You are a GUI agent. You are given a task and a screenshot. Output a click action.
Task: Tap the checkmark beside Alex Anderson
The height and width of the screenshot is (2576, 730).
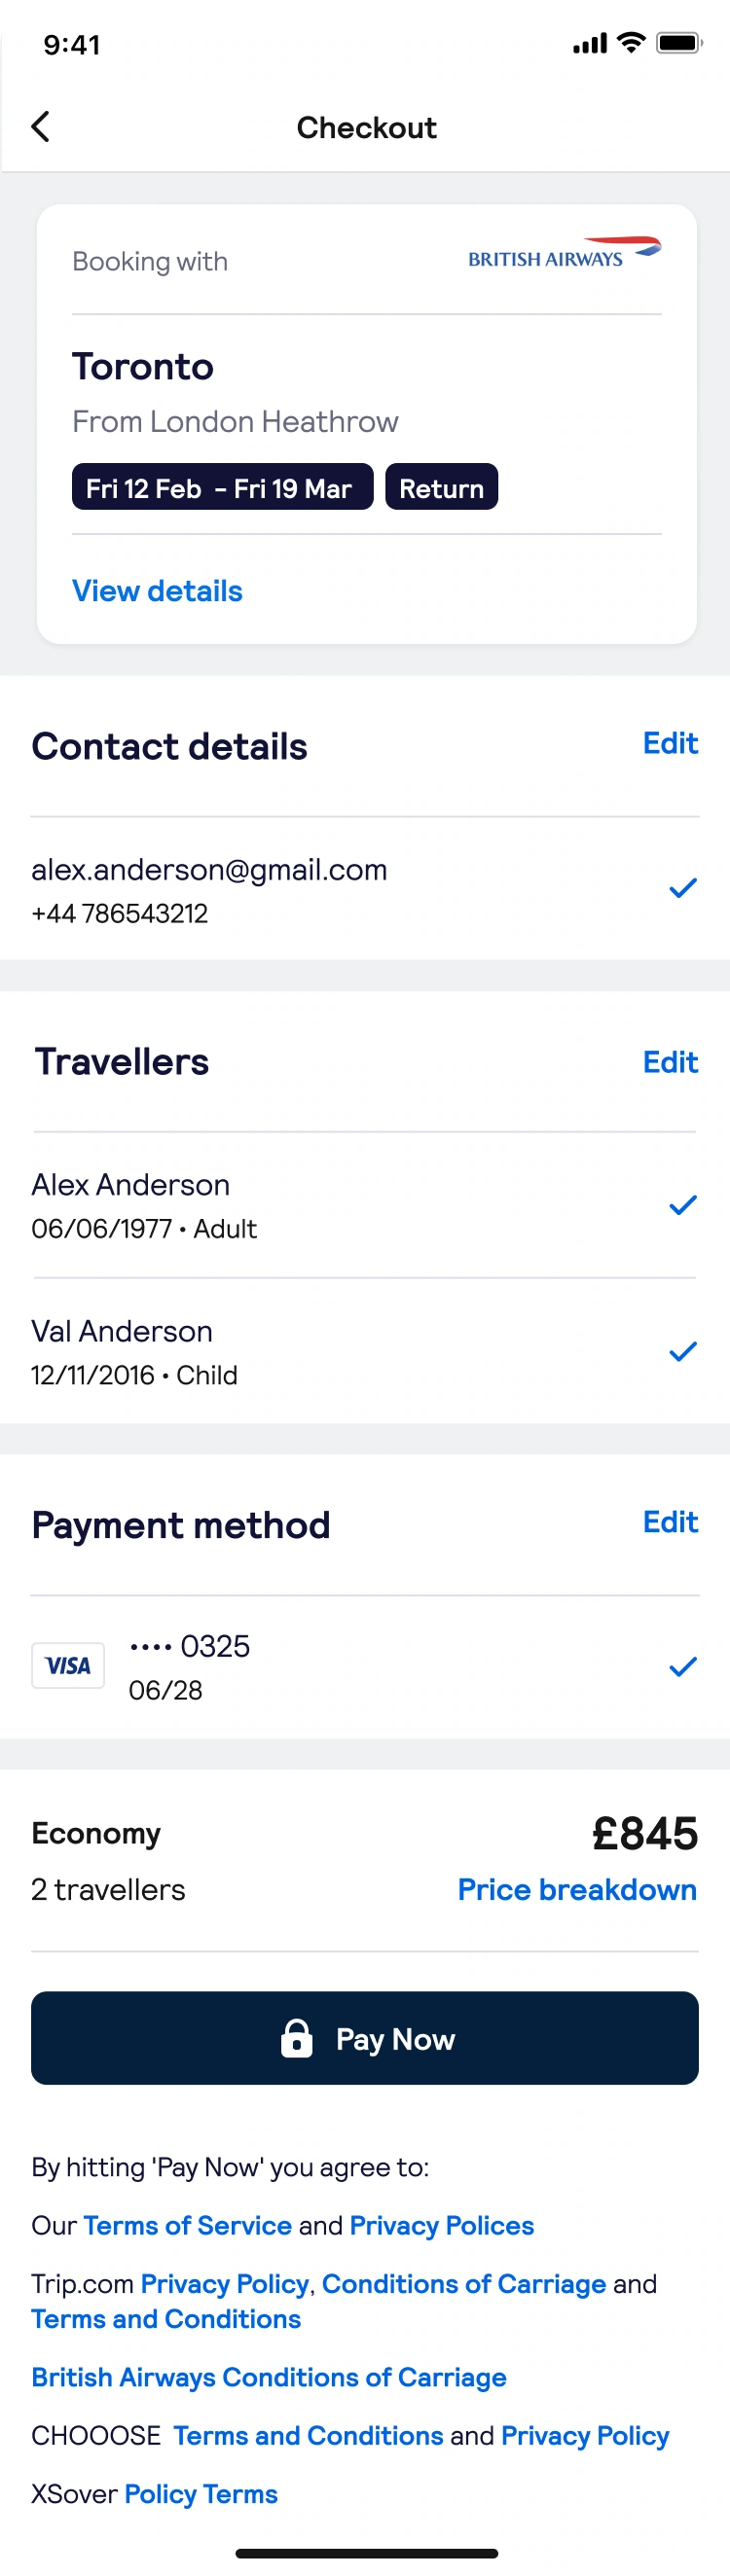683,1205
